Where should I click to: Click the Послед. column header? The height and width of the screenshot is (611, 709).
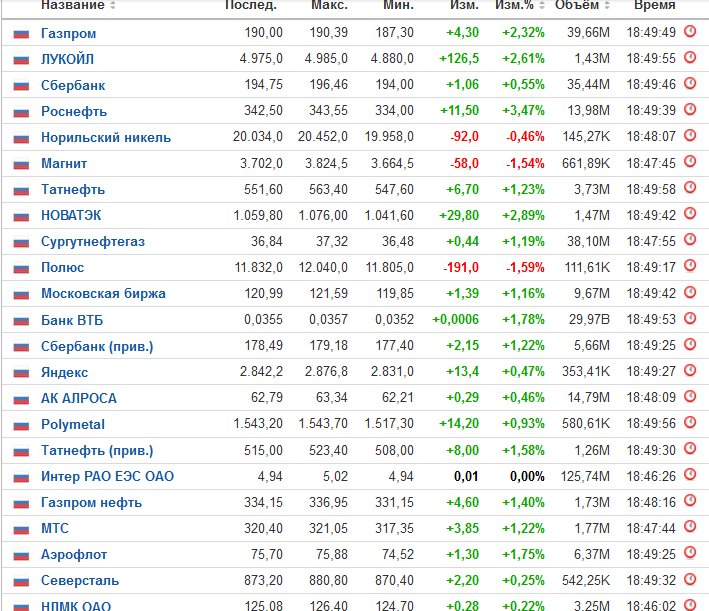point(251,5)
